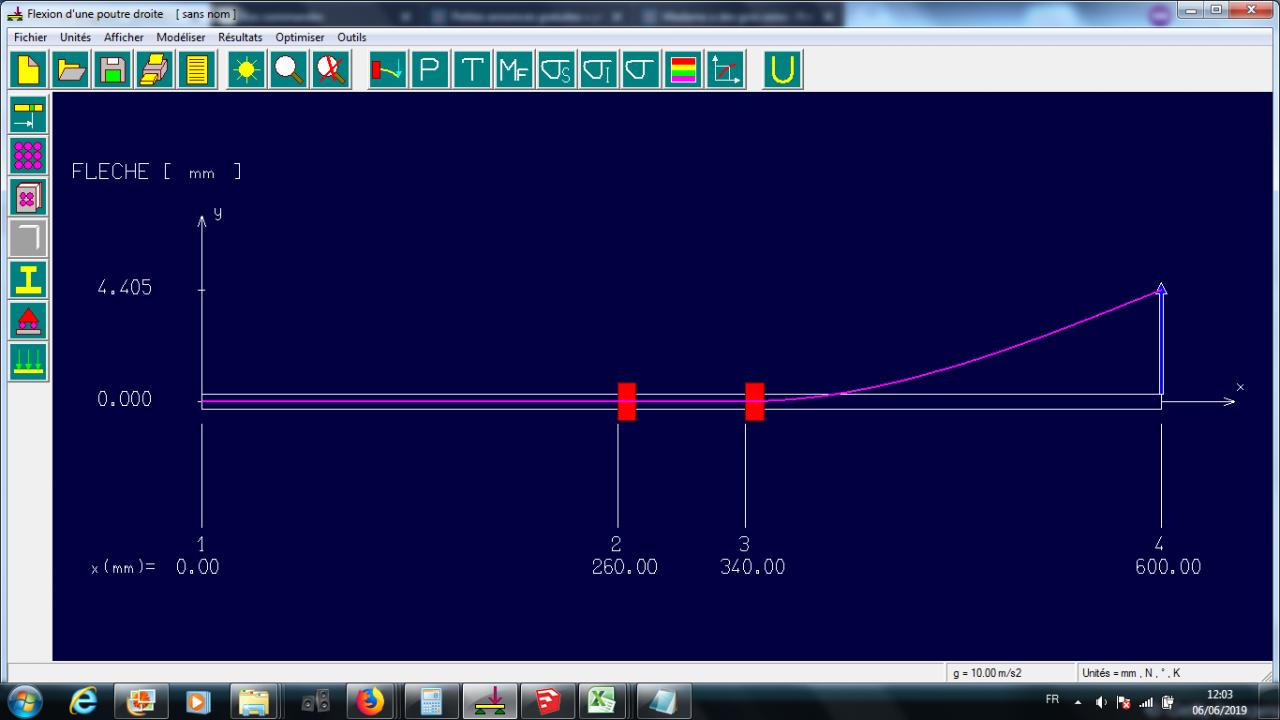Viewport: 1280px width, 720px height.
Task: Click the 260.00 node position label
Action: click(x=625, y=567)
